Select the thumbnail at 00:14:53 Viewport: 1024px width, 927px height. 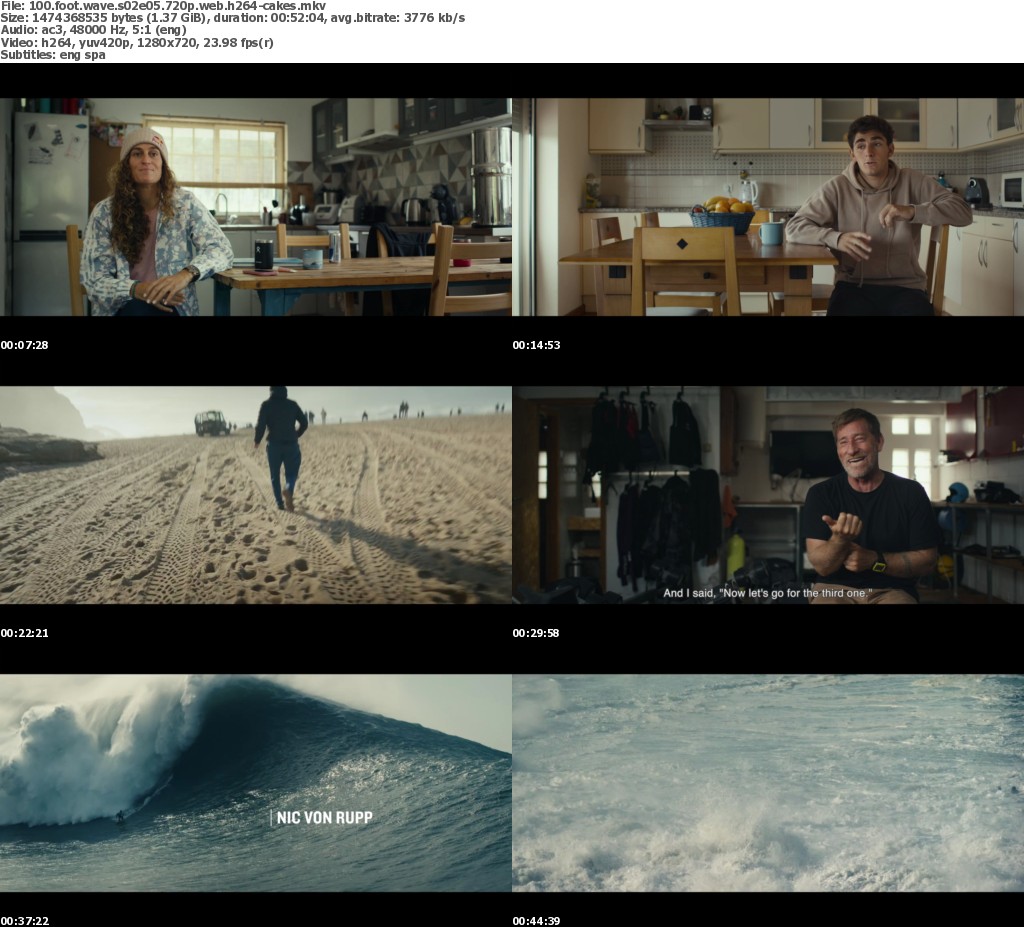click(768, 207)
